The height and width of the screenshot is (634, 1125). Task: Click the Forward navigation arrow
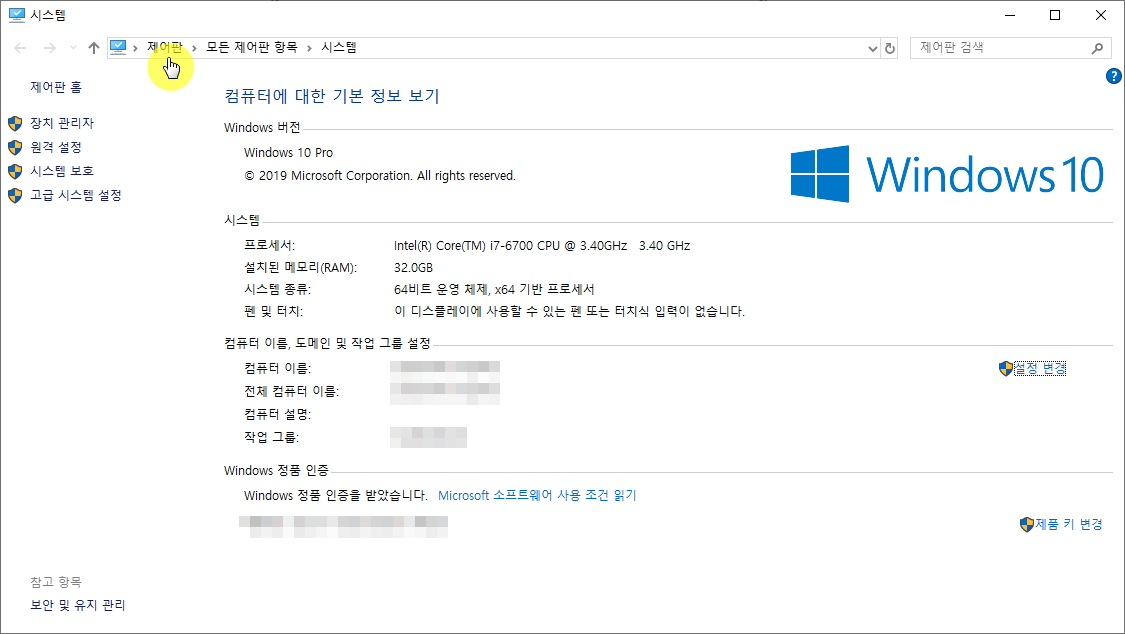point(50,48)
